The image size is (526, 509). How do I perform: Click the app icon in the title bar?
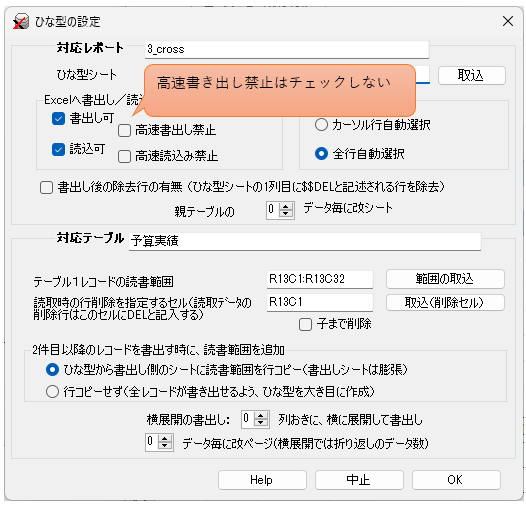coord(21,21)
